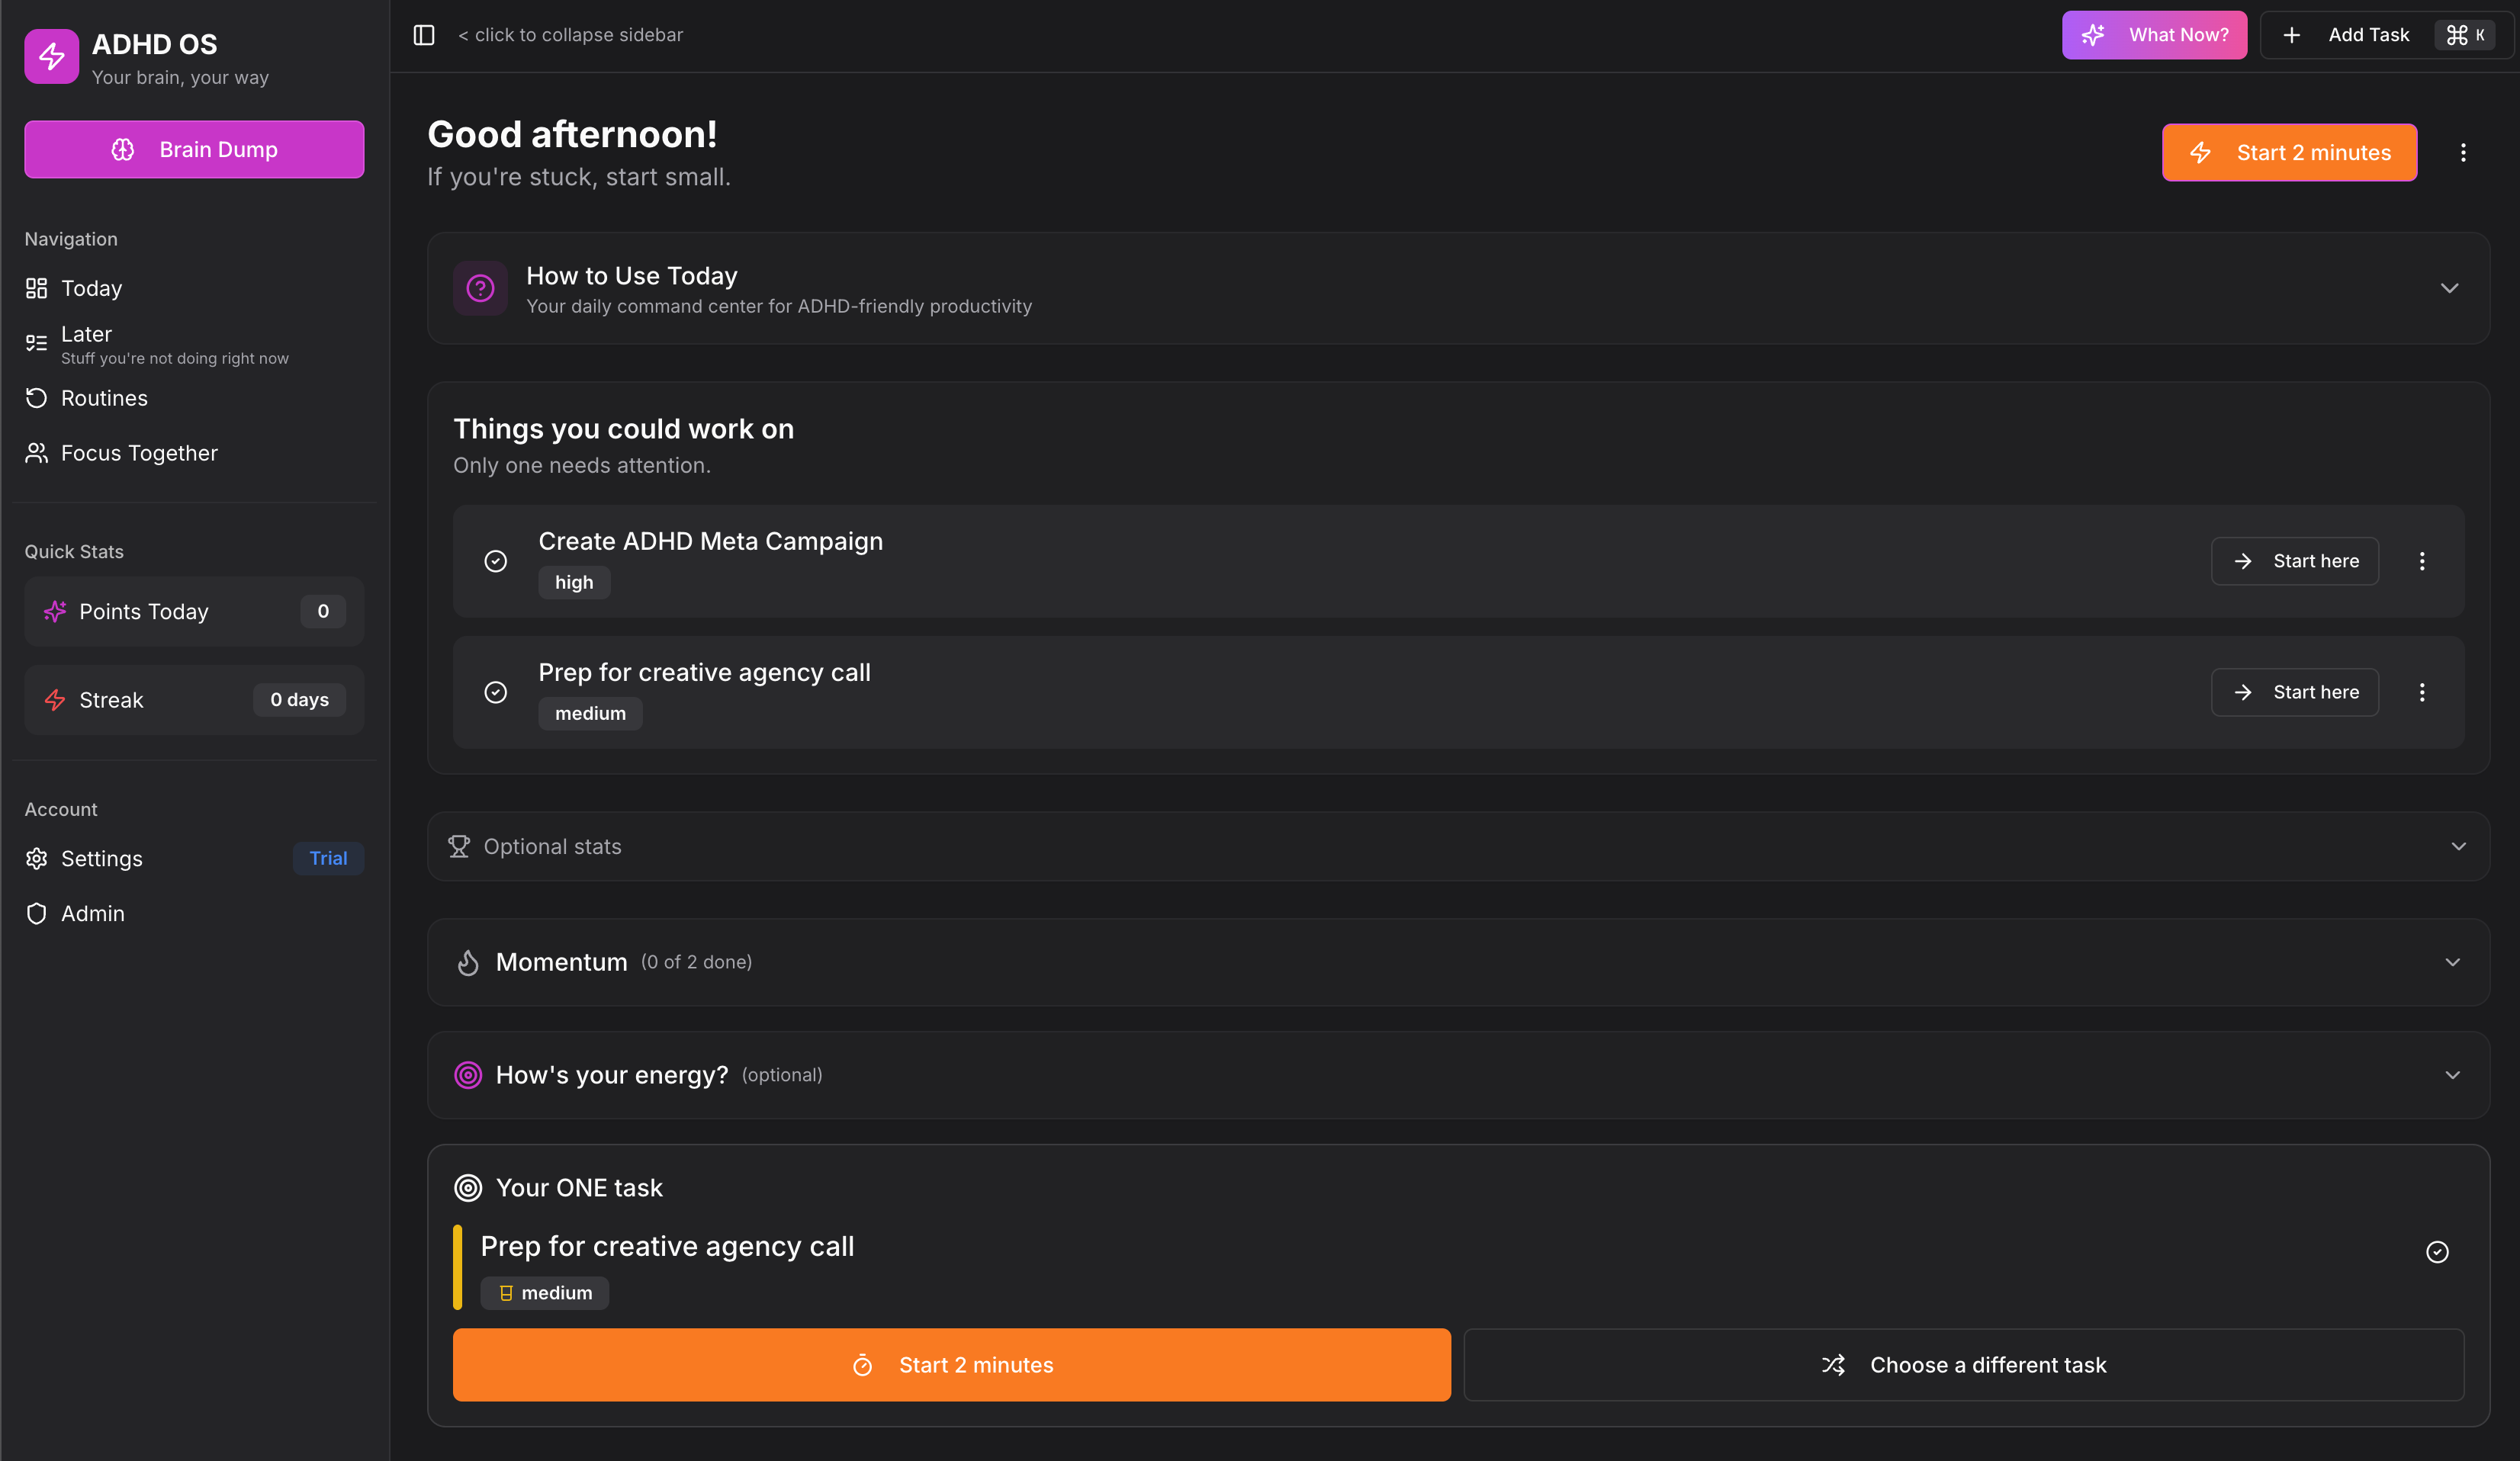
Task: Click the Settings gear icon
Action: [x=36, y=858]
